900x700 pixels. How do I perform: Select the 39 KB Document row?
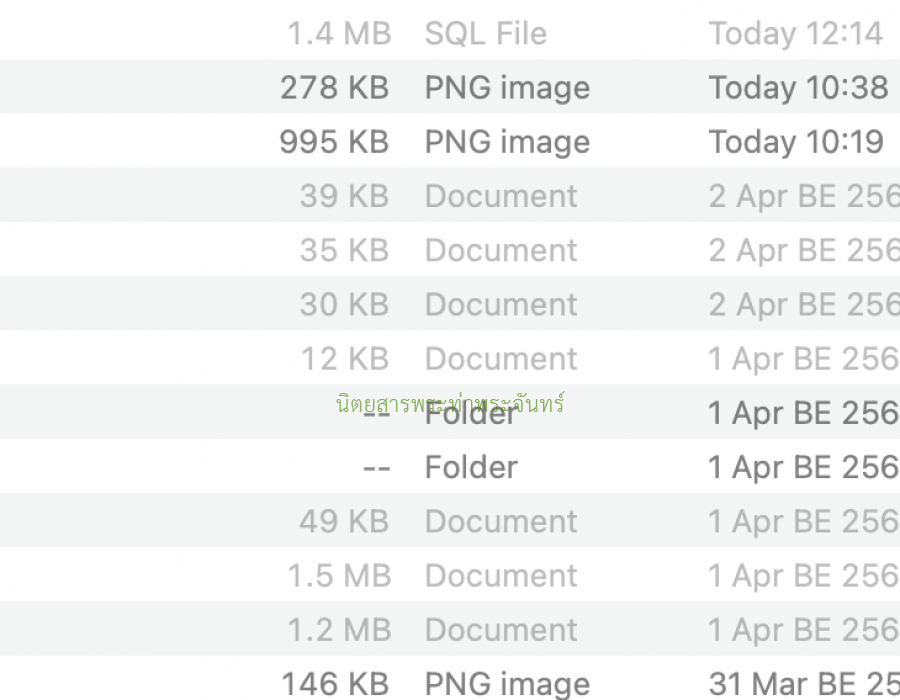[x=450, y=195]
